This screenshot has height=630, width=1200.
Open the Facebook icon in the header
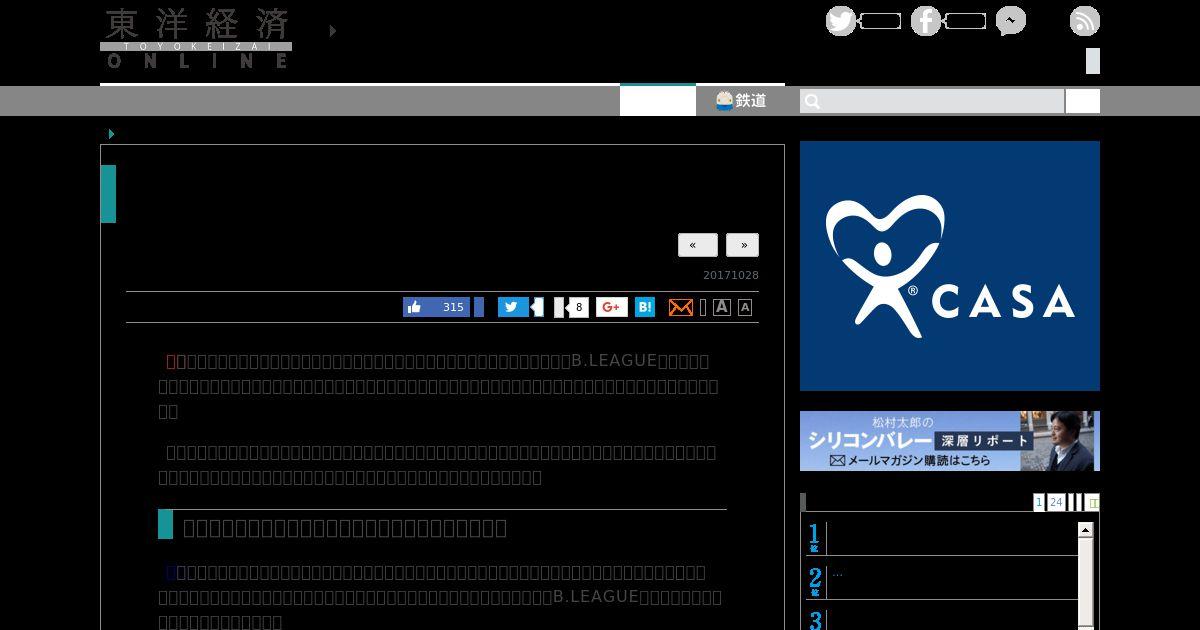click(x=926, y=21)
